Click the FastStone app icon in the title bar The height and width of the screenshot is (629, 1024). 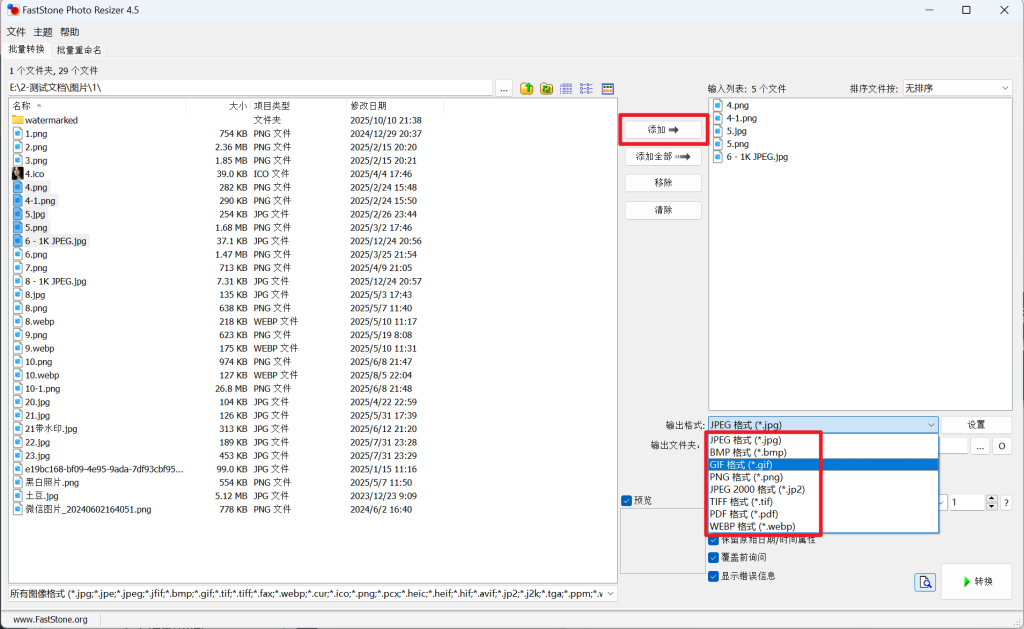click(x=13, y=10)
